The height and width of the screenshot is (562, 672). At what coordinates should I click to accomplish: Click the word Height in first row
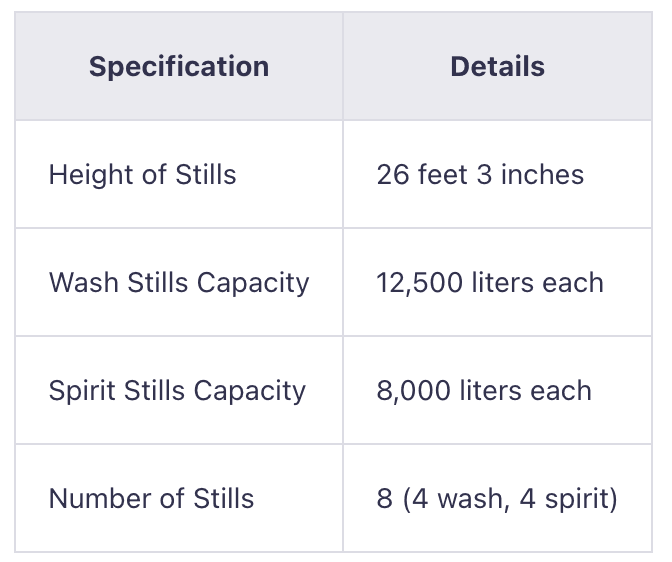point(80,175)
